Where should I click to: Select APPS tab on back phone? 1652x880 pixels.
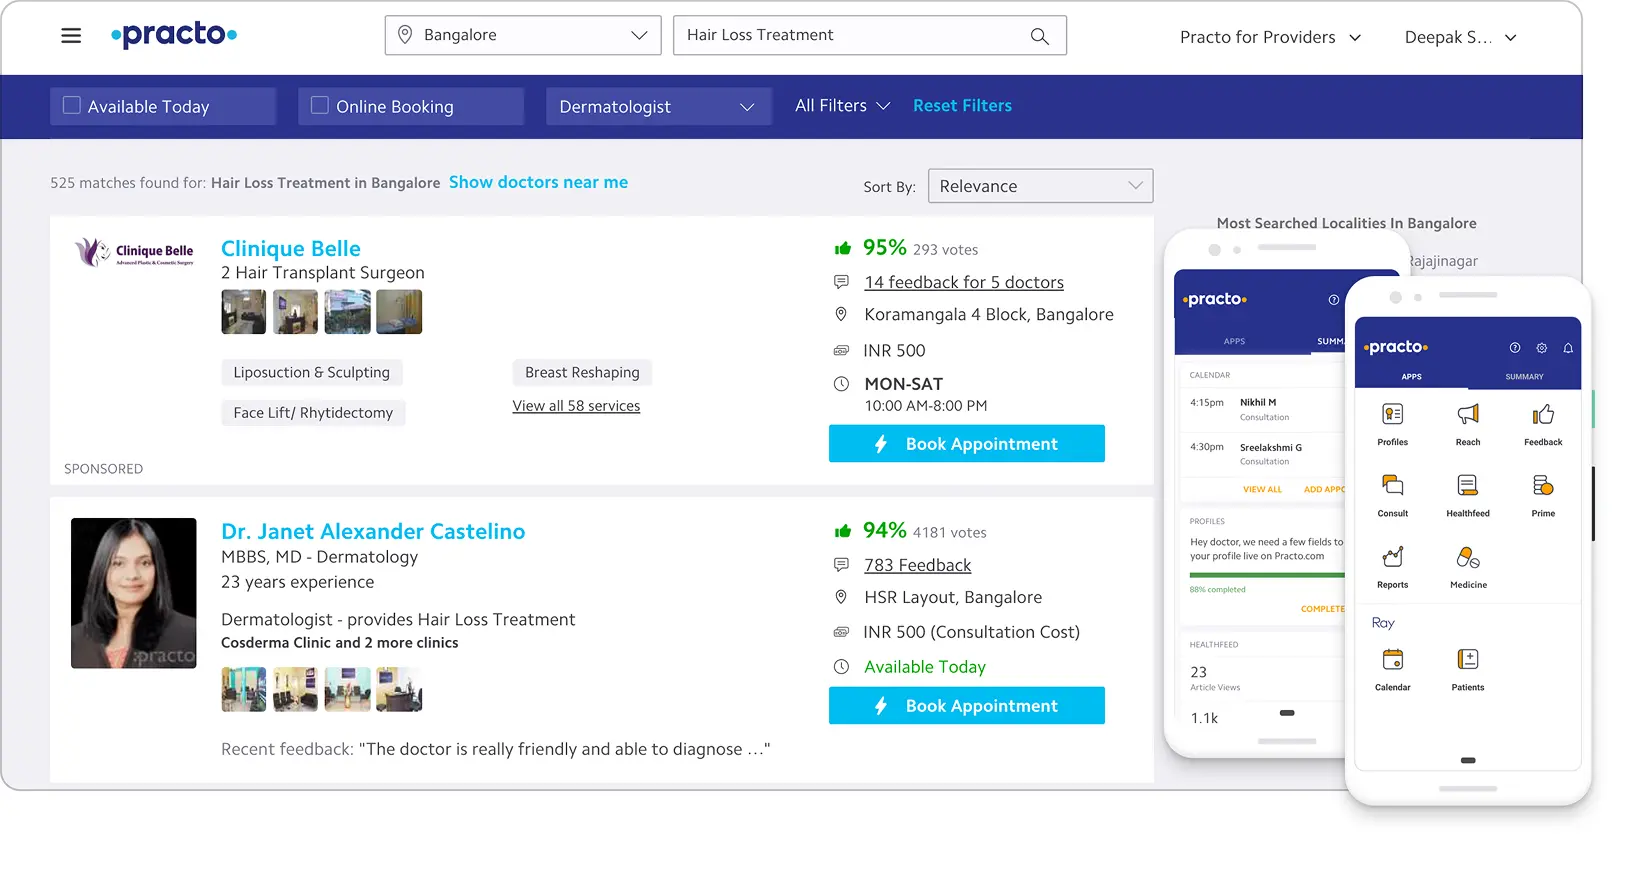pyautogui.click(x=1234, y=341)
